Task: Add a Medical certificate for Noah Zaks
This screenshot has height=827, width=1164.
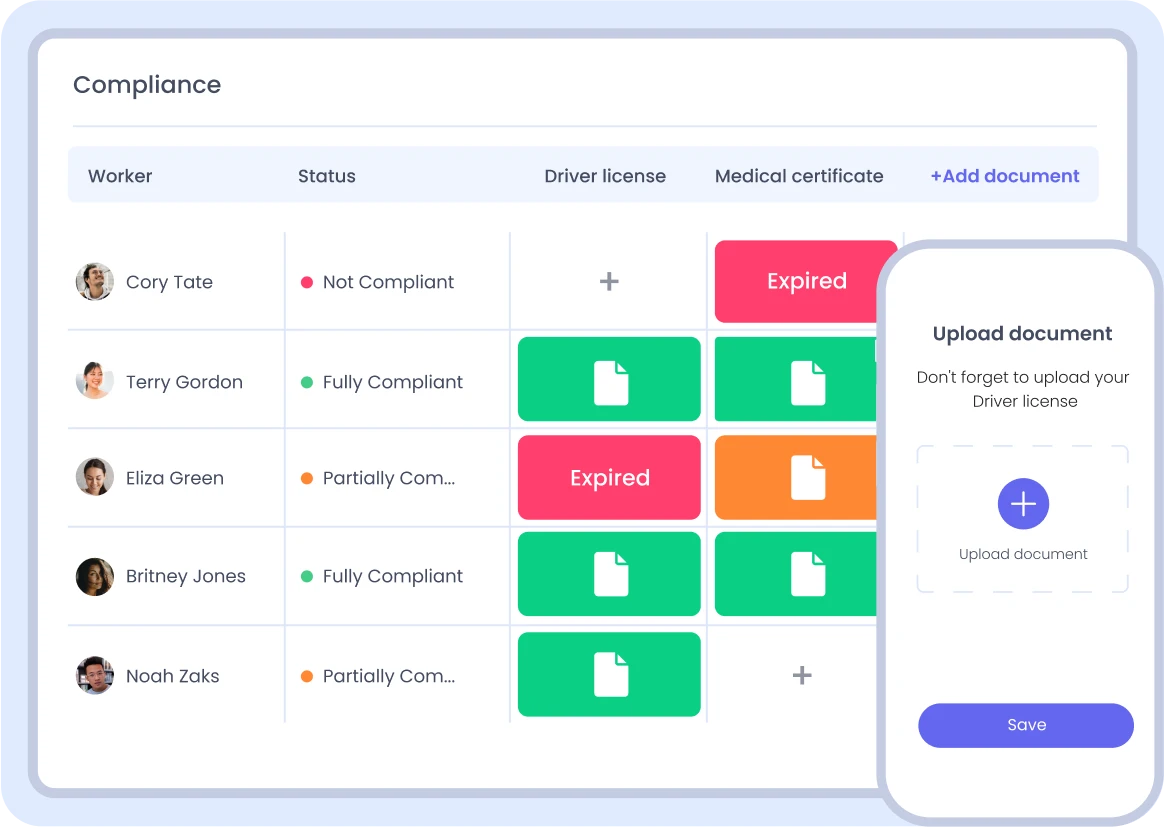Action: coord(801,675)
